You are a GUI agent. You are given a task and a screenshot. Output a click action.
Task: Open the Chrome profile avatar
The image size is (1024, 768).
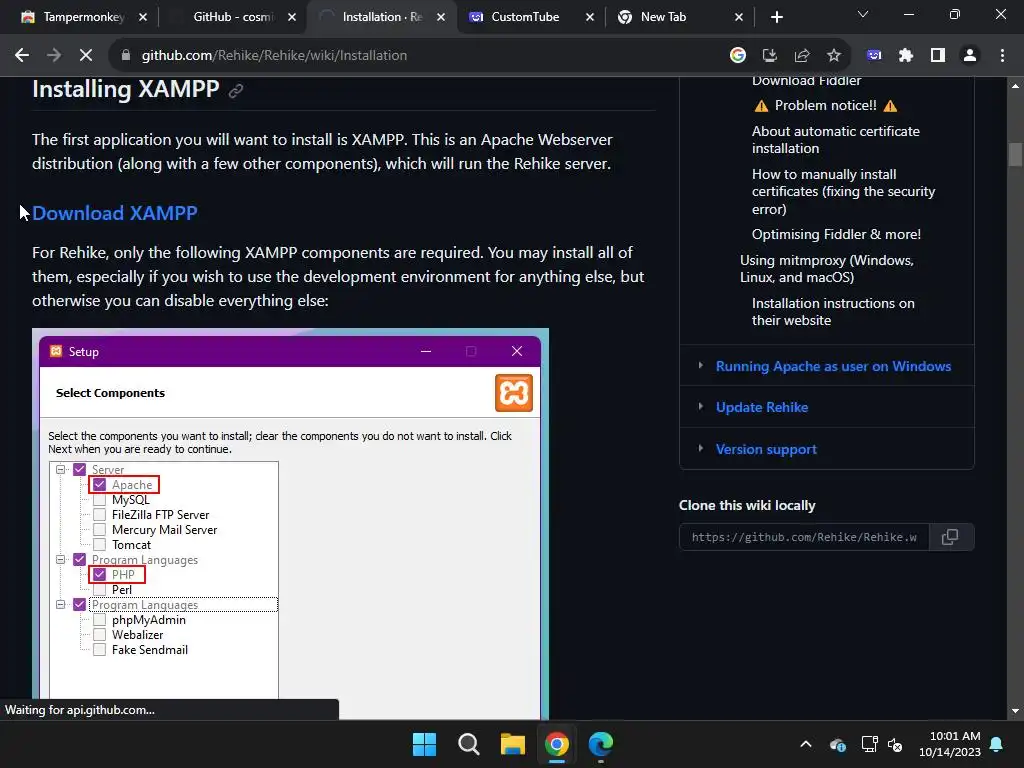tap(970, 56)
